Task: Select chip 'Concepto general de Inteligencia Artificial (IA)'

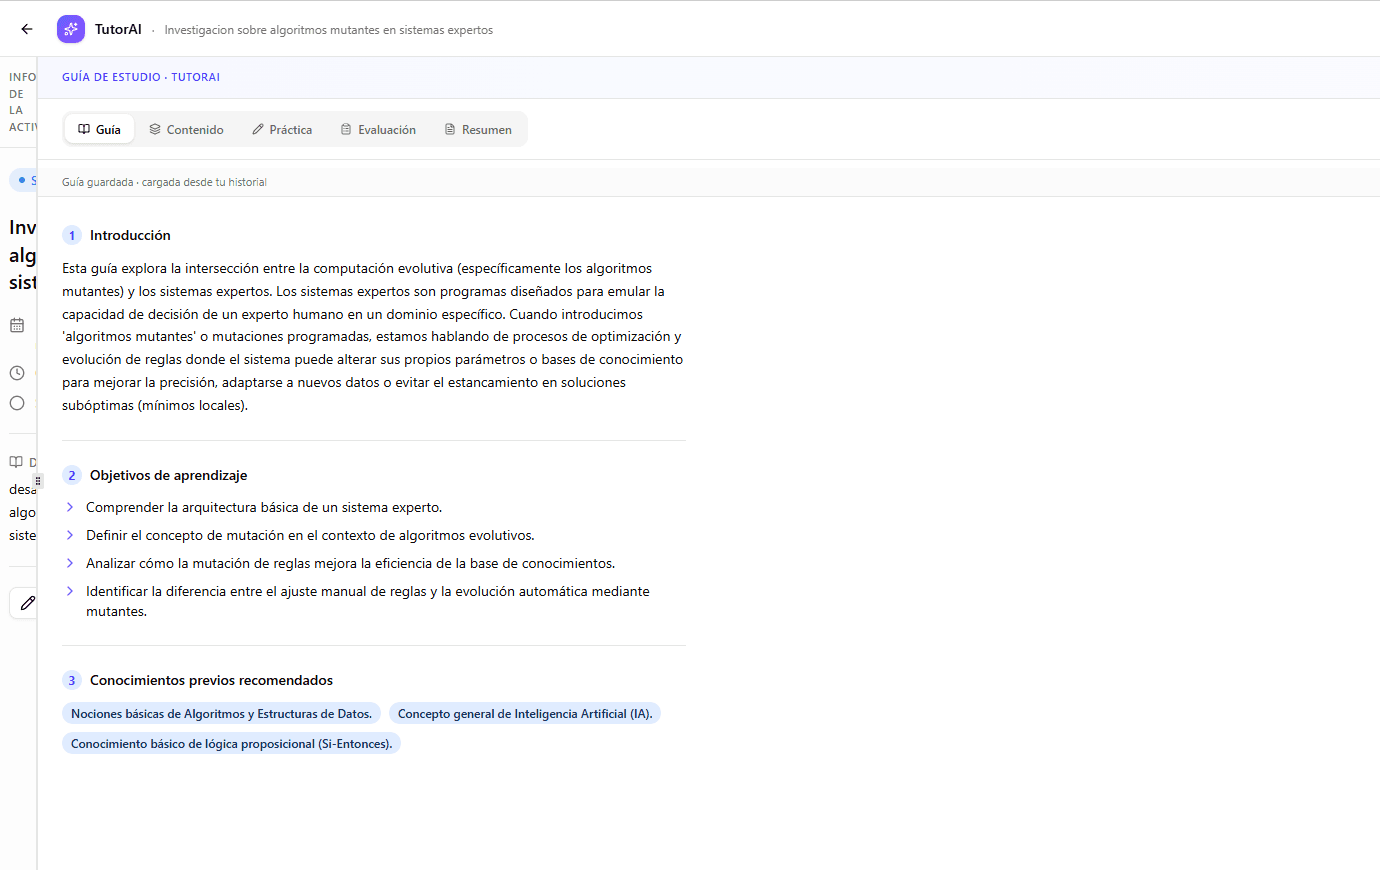Action: tap(525, 713)
